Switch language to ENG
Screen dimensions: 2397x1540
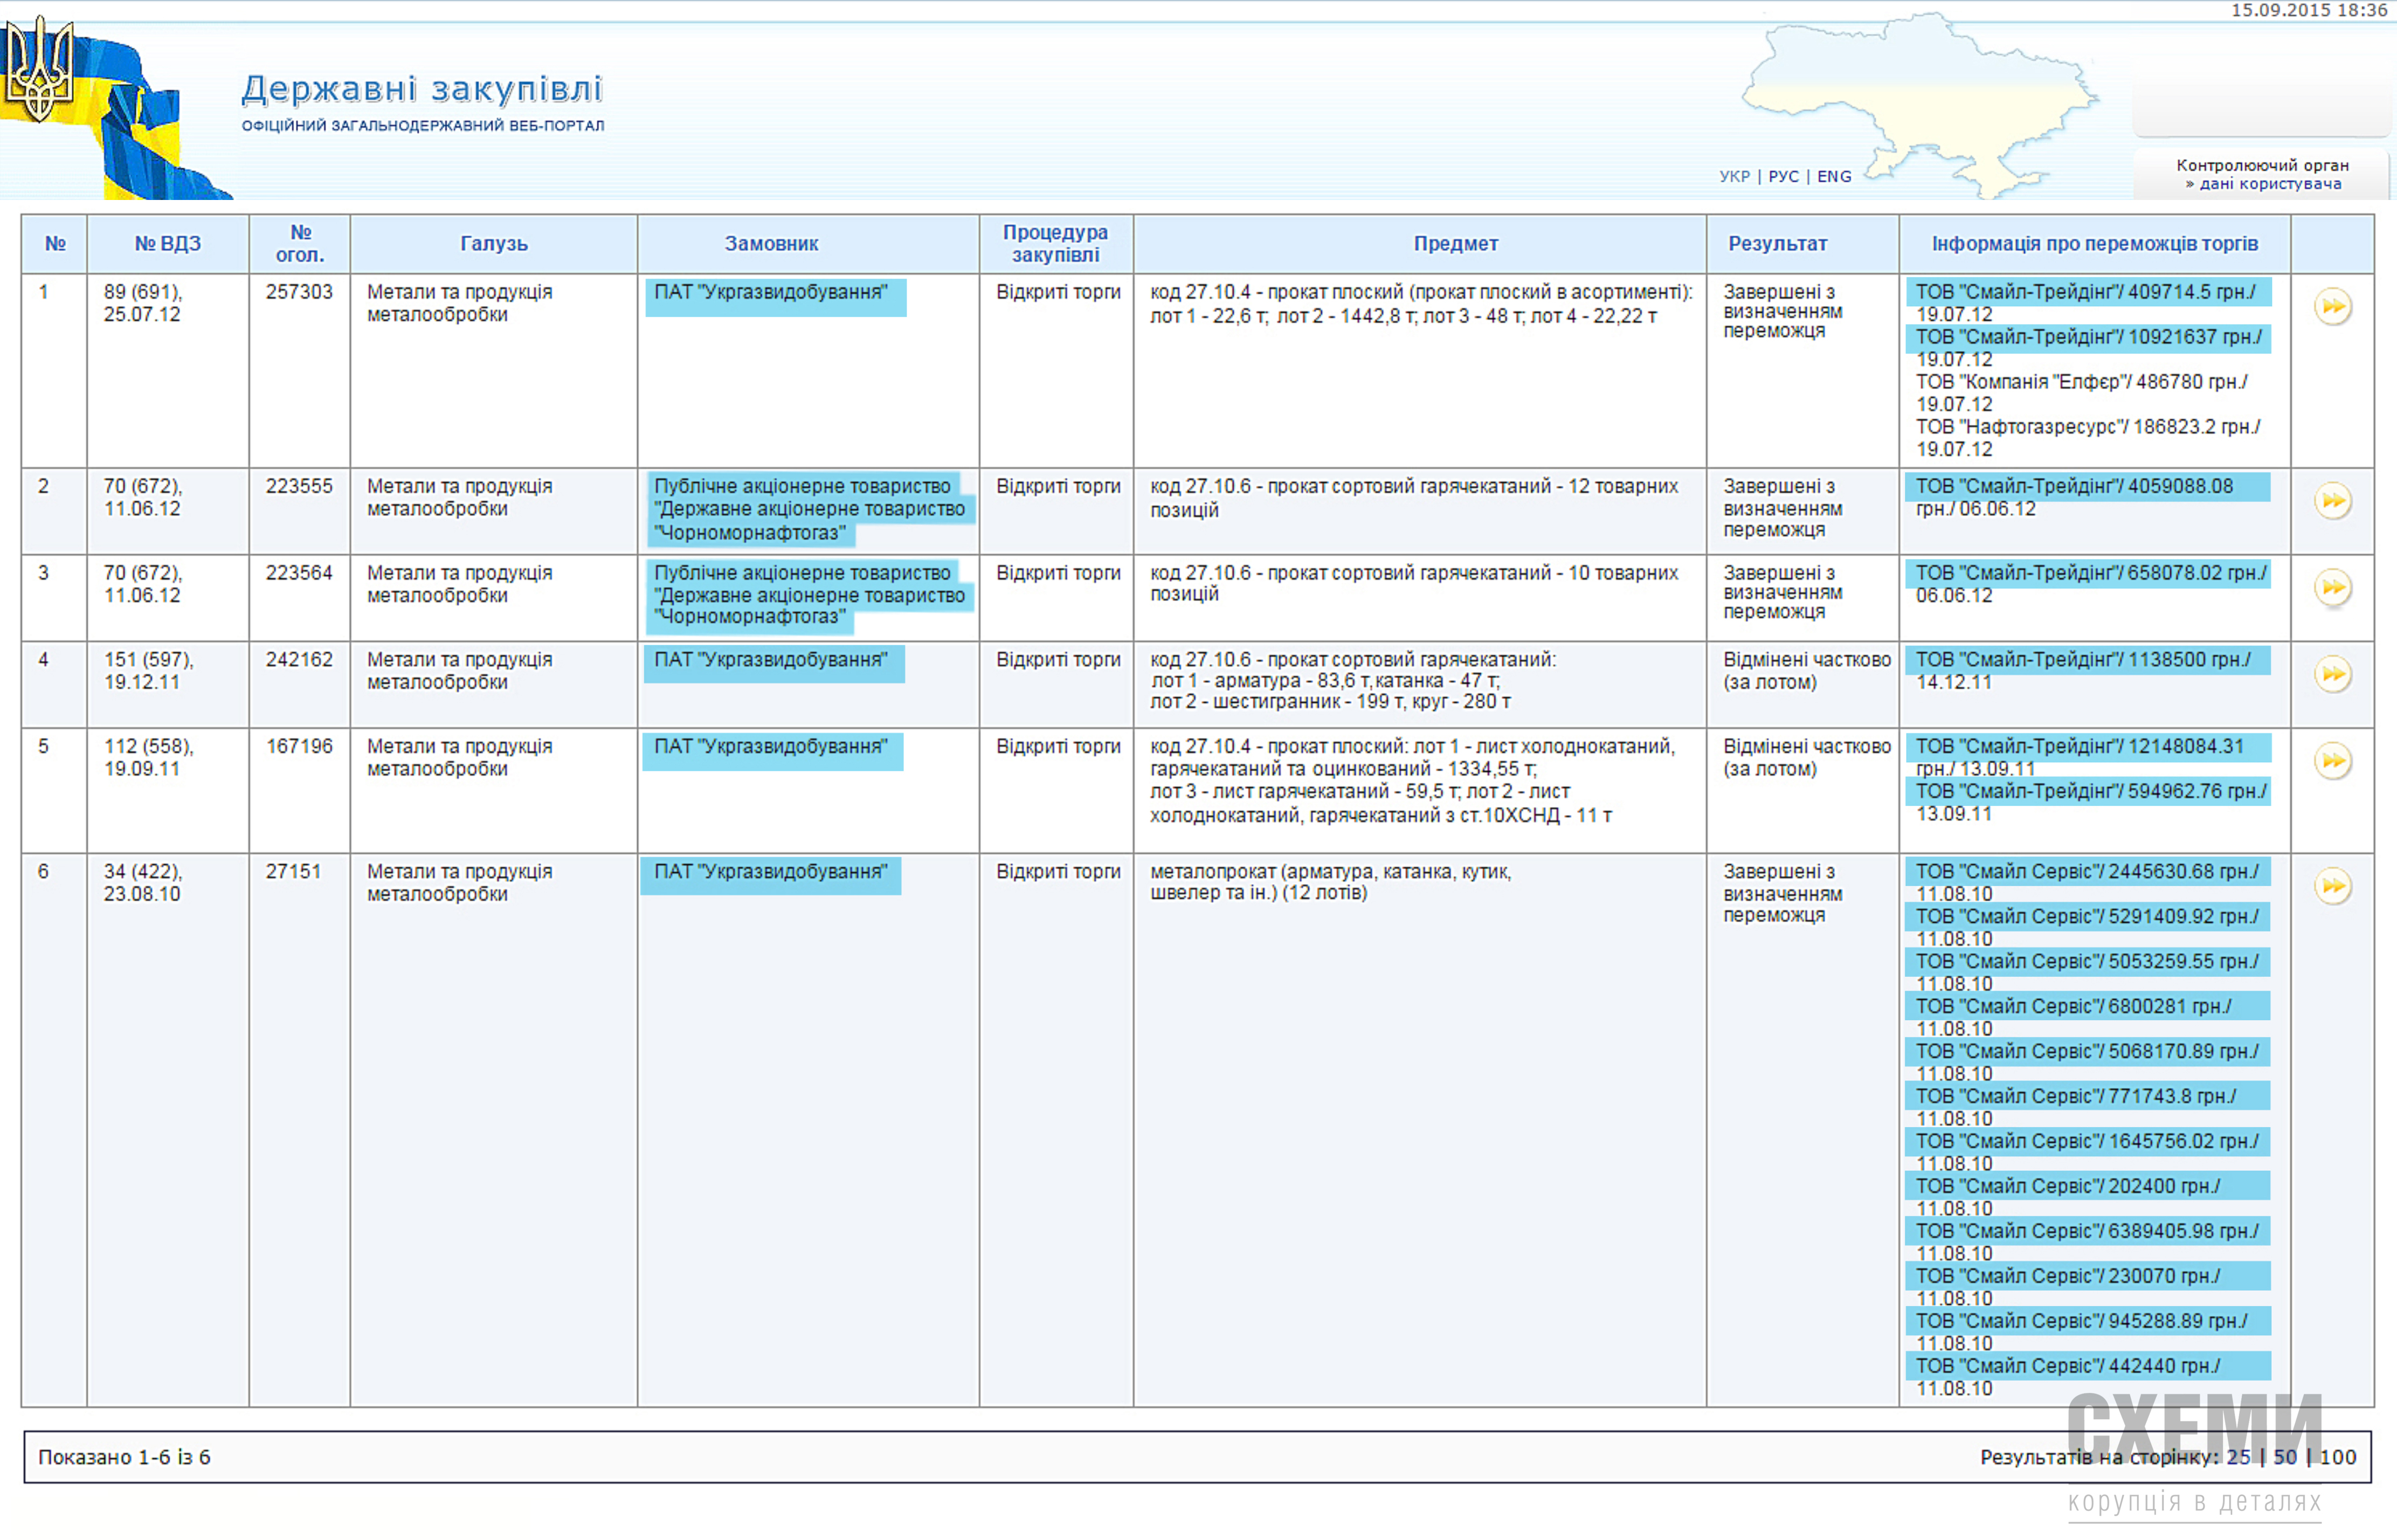[x=1834, y=177]
